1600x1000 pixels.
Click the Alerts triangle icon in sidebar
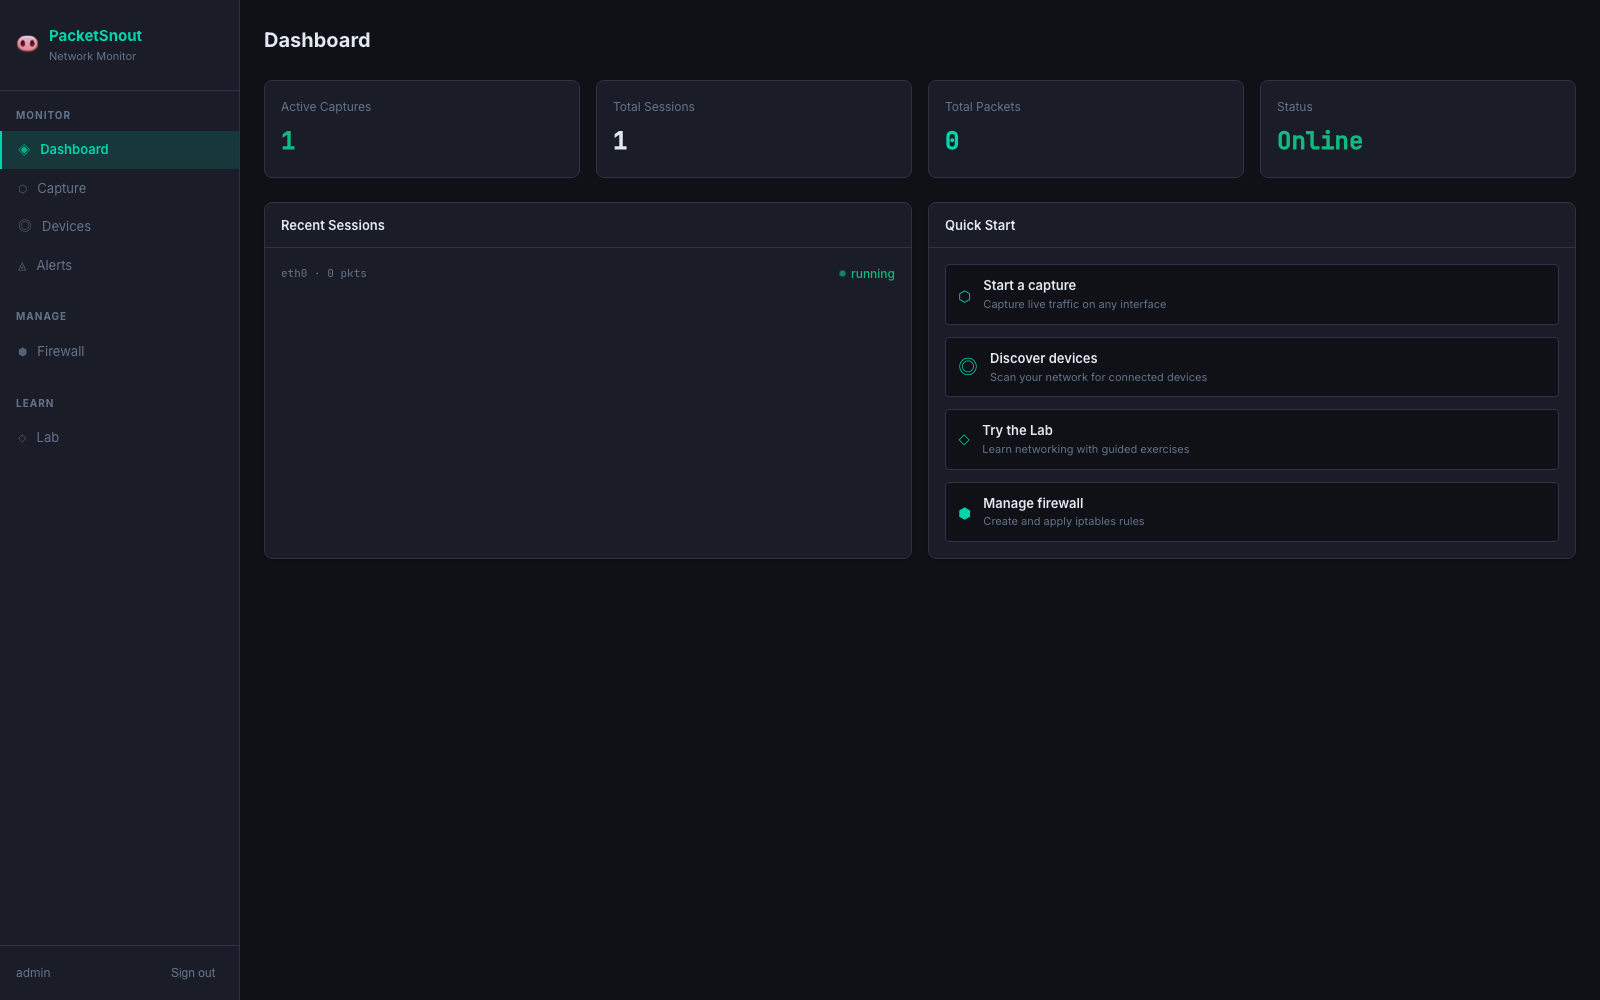(22, 266)
